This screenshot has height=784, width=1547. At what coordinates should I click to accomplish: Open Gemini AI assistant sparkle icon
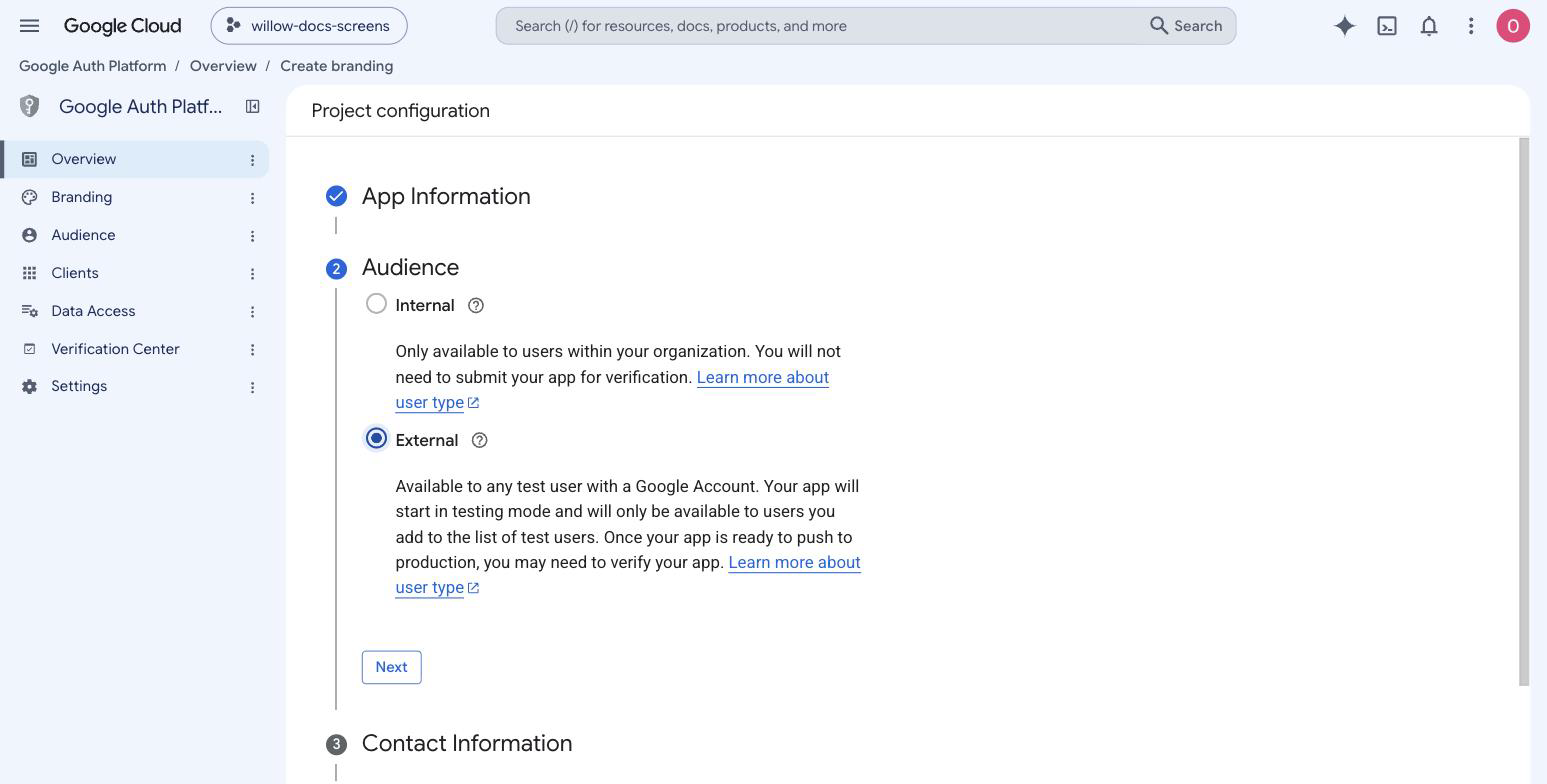click(1345, 26)
